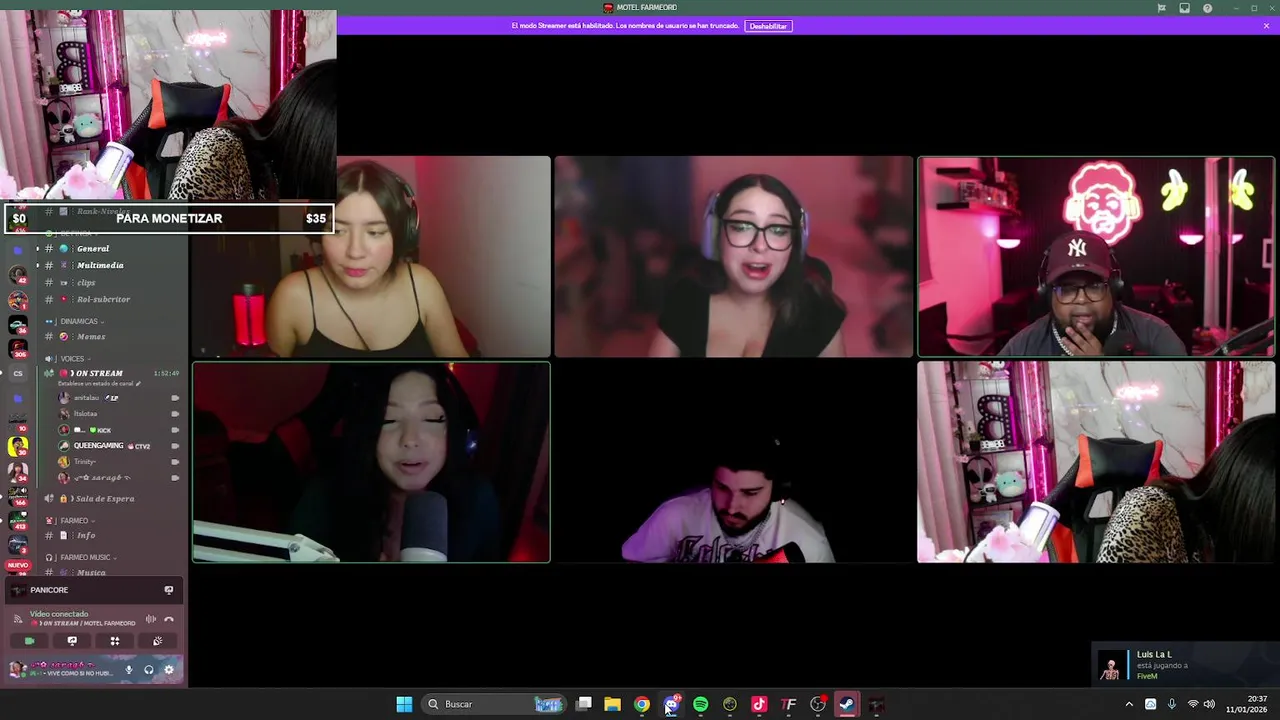Open the soundboard party popper button
The height and width of the screenshot is (720, 1280).
[157, 641]
